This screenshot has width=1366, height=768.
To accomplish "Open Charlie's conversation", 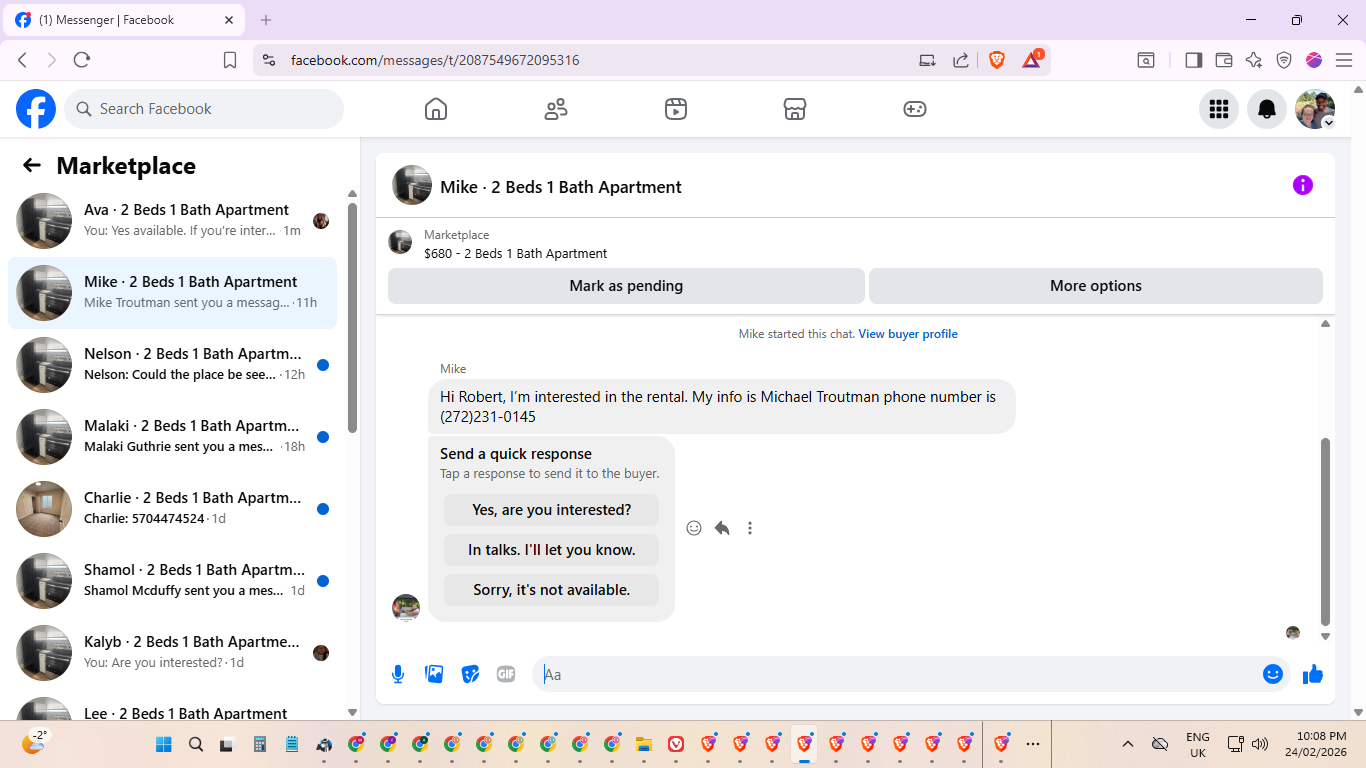I will [172, 509].
